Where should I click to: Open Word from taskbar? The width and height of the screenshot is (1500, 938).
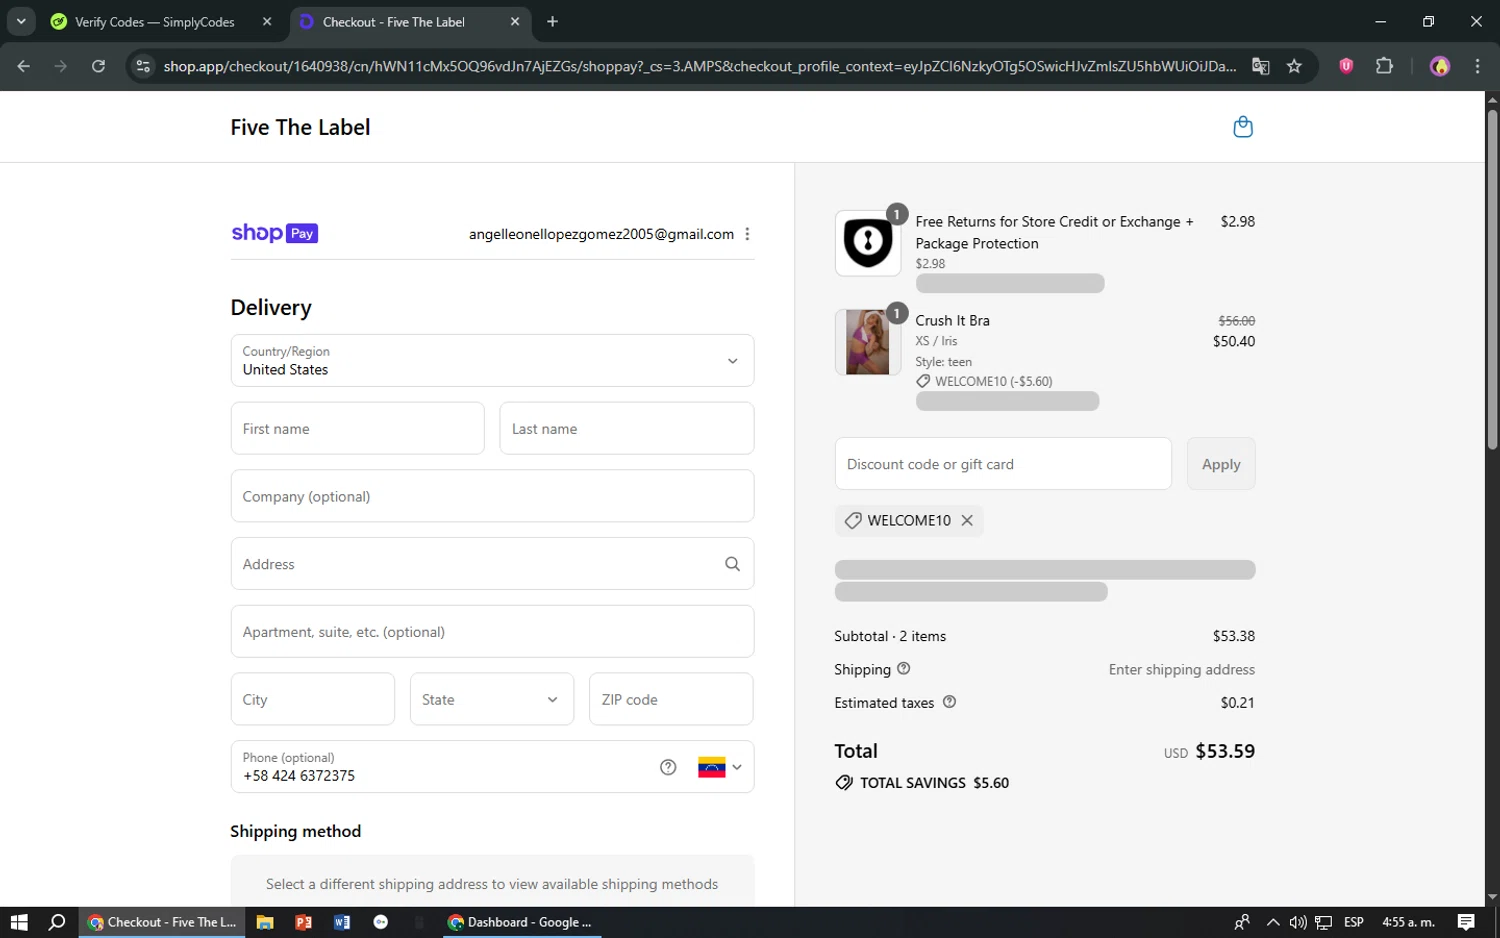[342, 922]
